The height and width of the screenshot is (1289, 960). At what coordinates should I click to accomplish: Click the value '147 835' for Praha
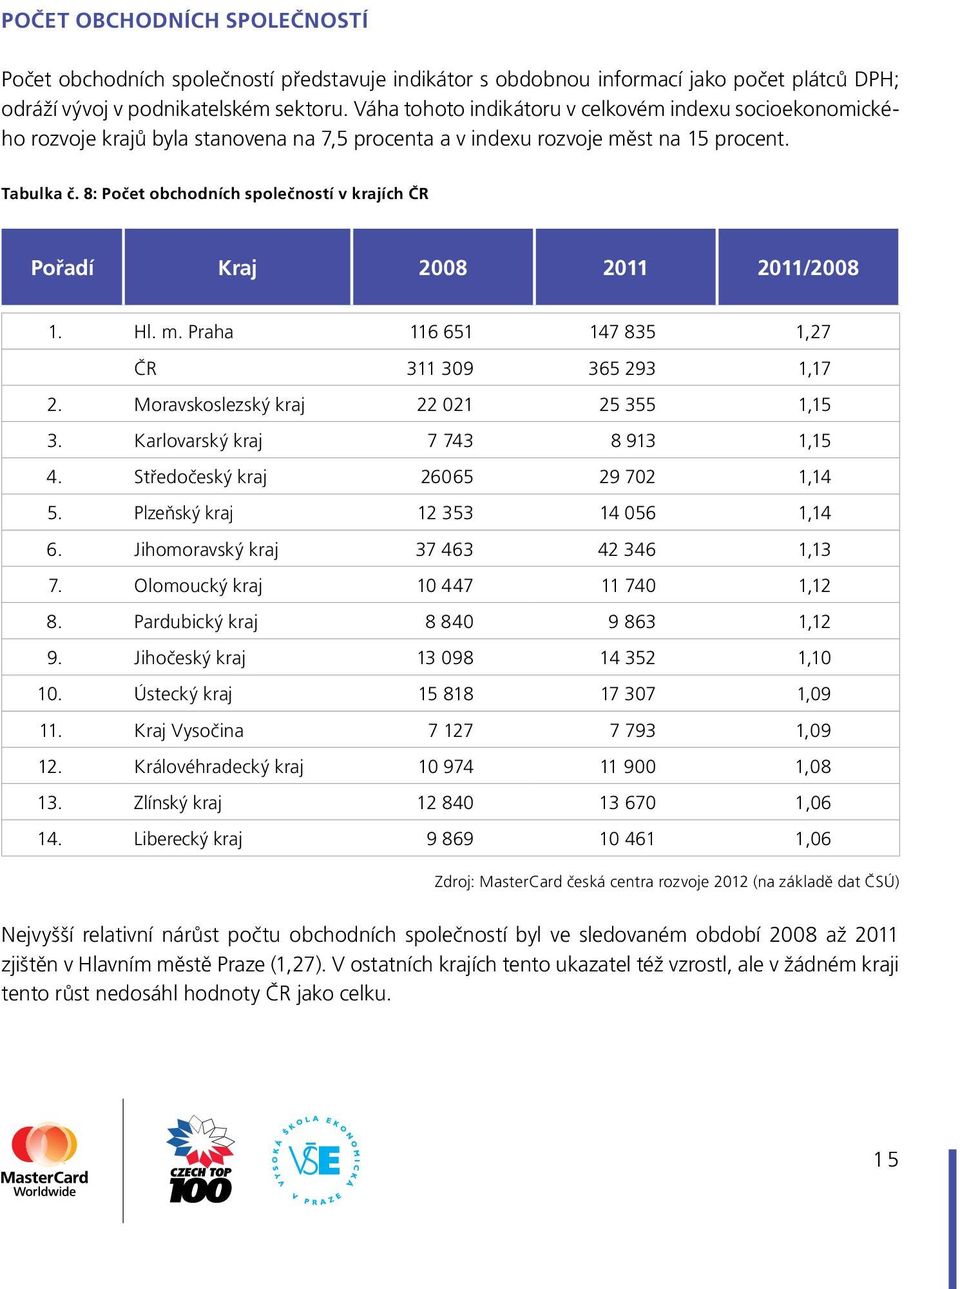point(622,332)
